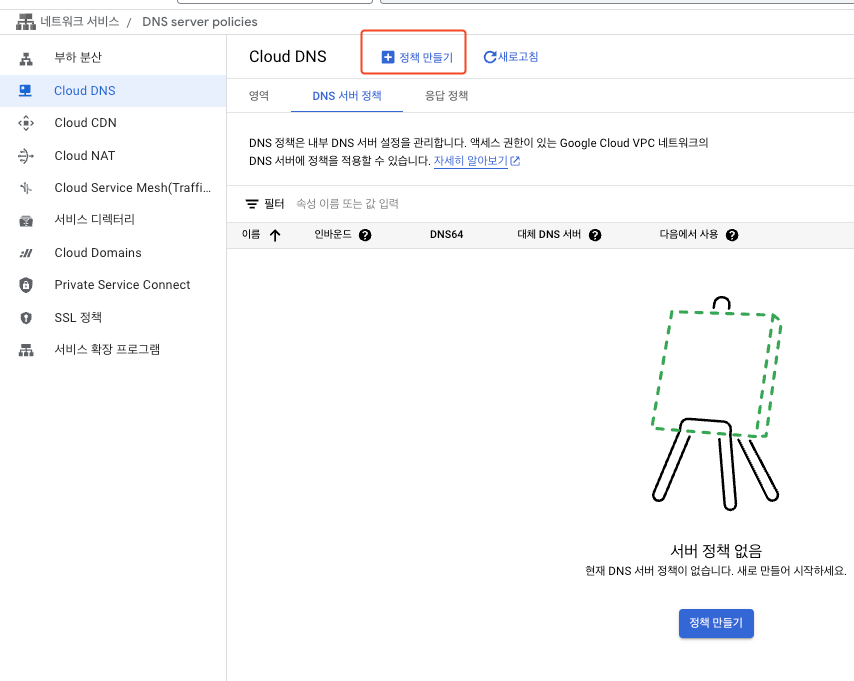
Task: Click the Network services icon in breadcrumb
Action: point(26,22)
